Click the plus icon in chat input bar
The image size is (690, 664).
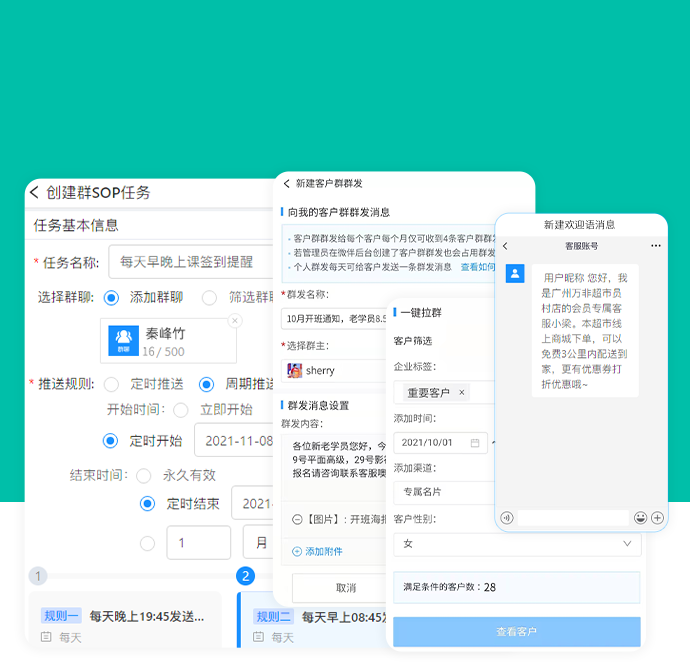point(657,518)
